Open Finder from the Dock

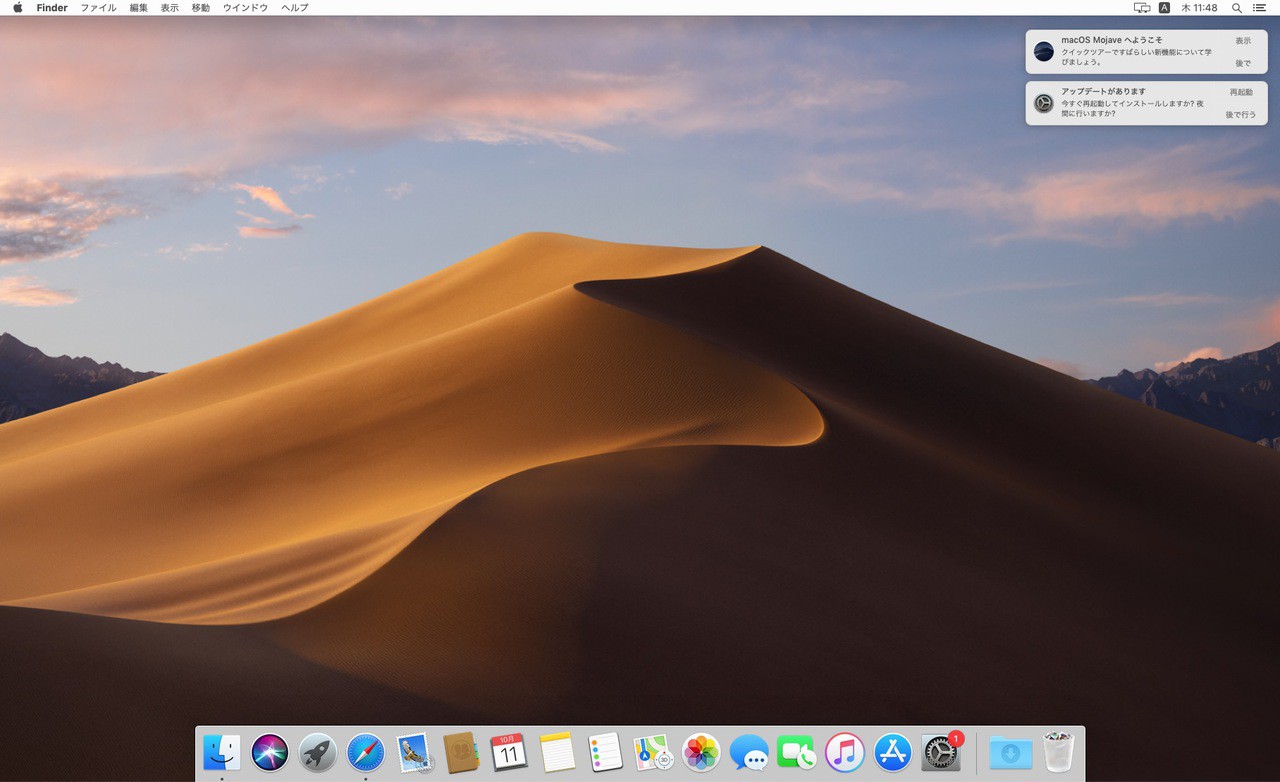(x=221, y=752)
